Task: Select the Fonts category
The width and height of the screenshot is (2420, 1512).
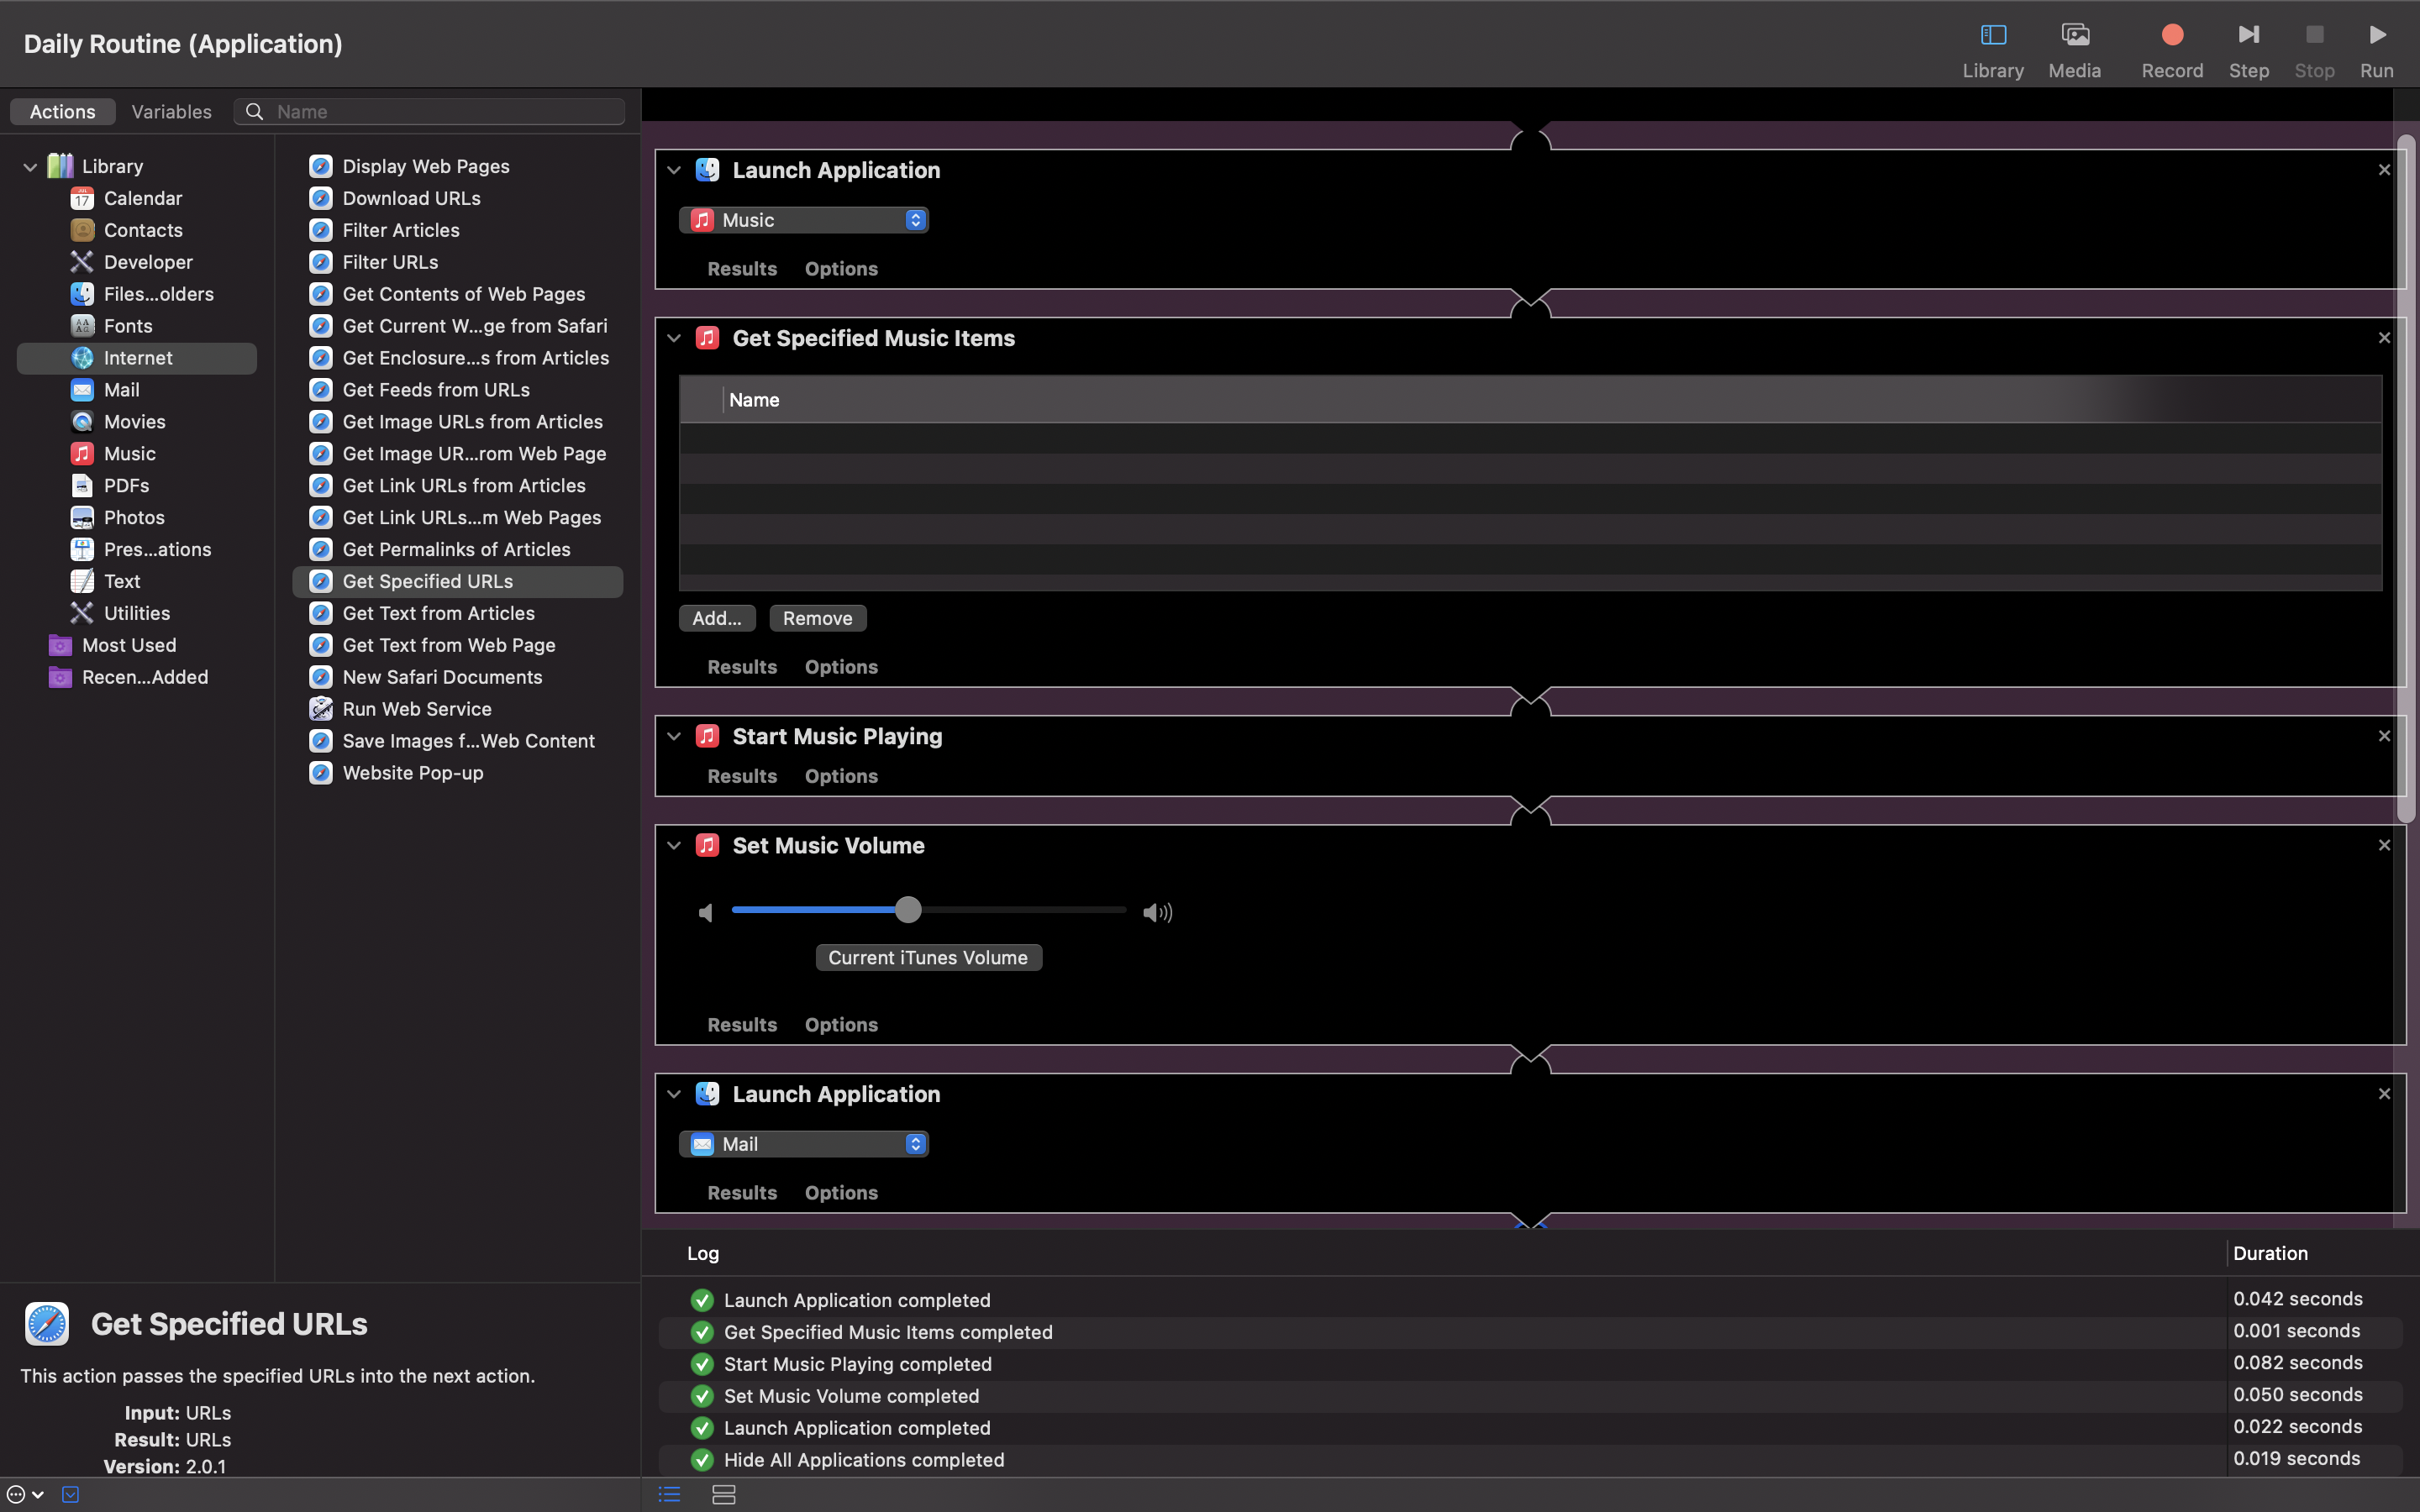Action: (137, 326)
